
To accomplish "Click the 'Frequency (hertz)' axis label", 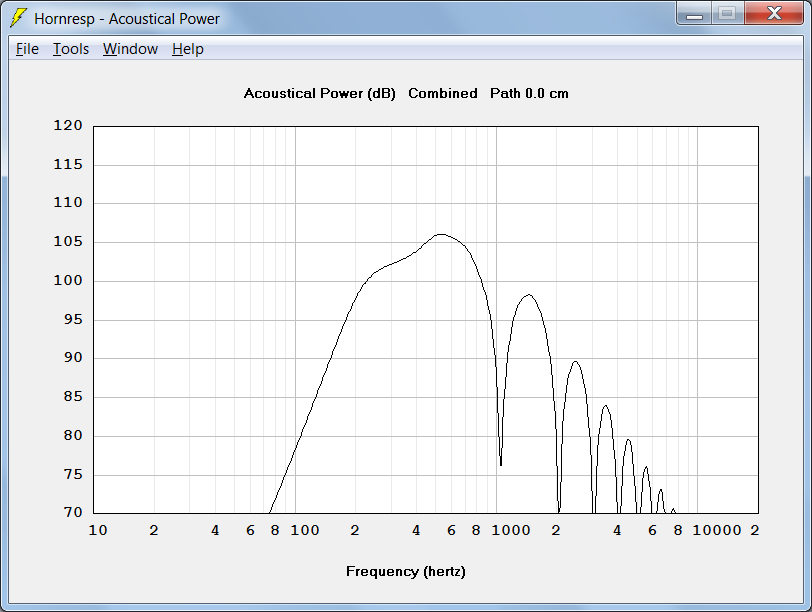I will click(405, 572).
